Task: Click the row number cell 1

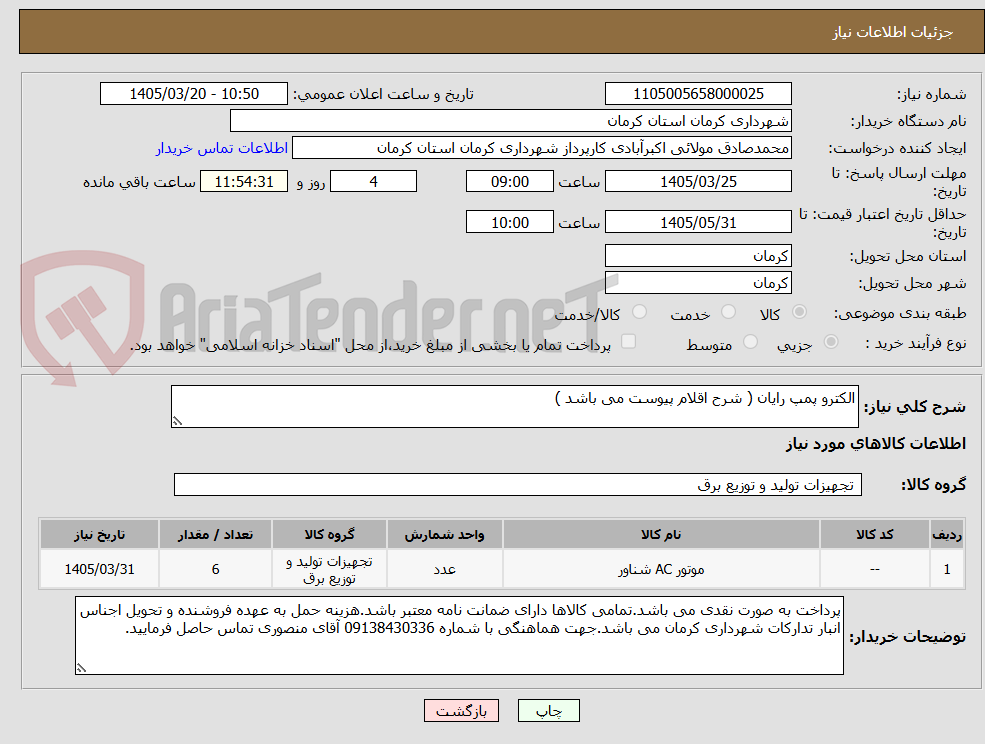Action: coord(947,569)
